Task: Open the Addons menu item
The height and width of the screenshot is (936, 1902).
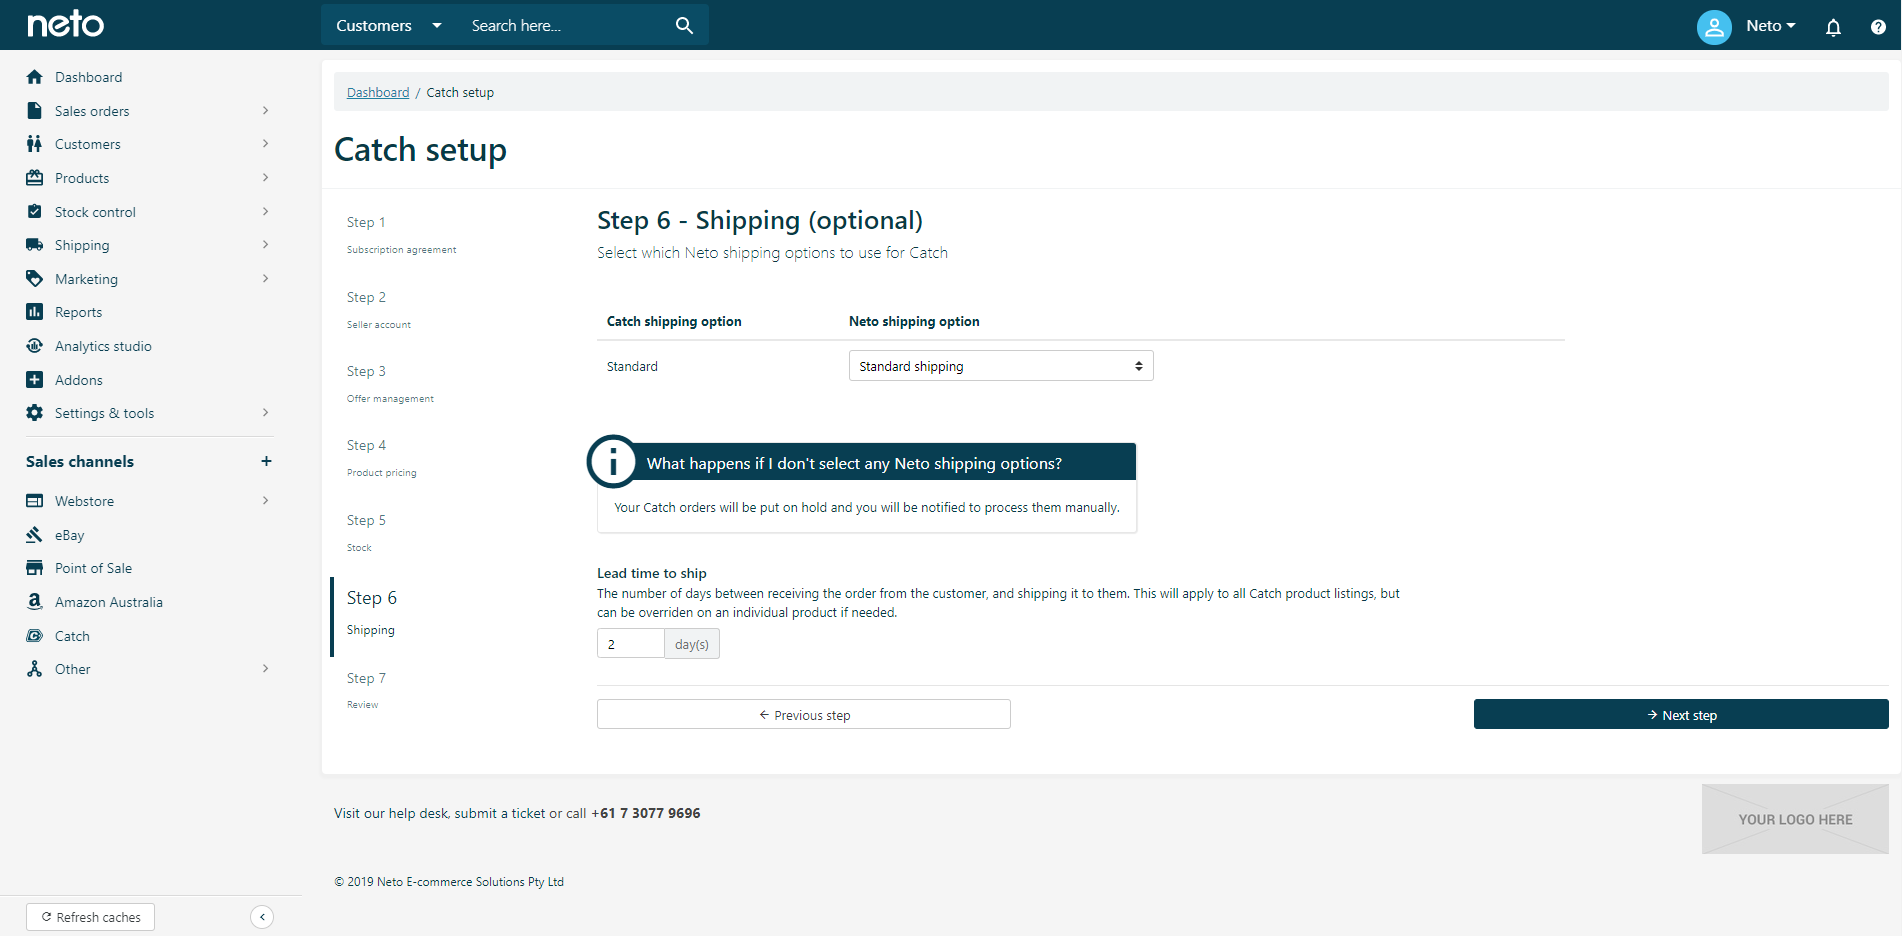Action: coord(78,380)
